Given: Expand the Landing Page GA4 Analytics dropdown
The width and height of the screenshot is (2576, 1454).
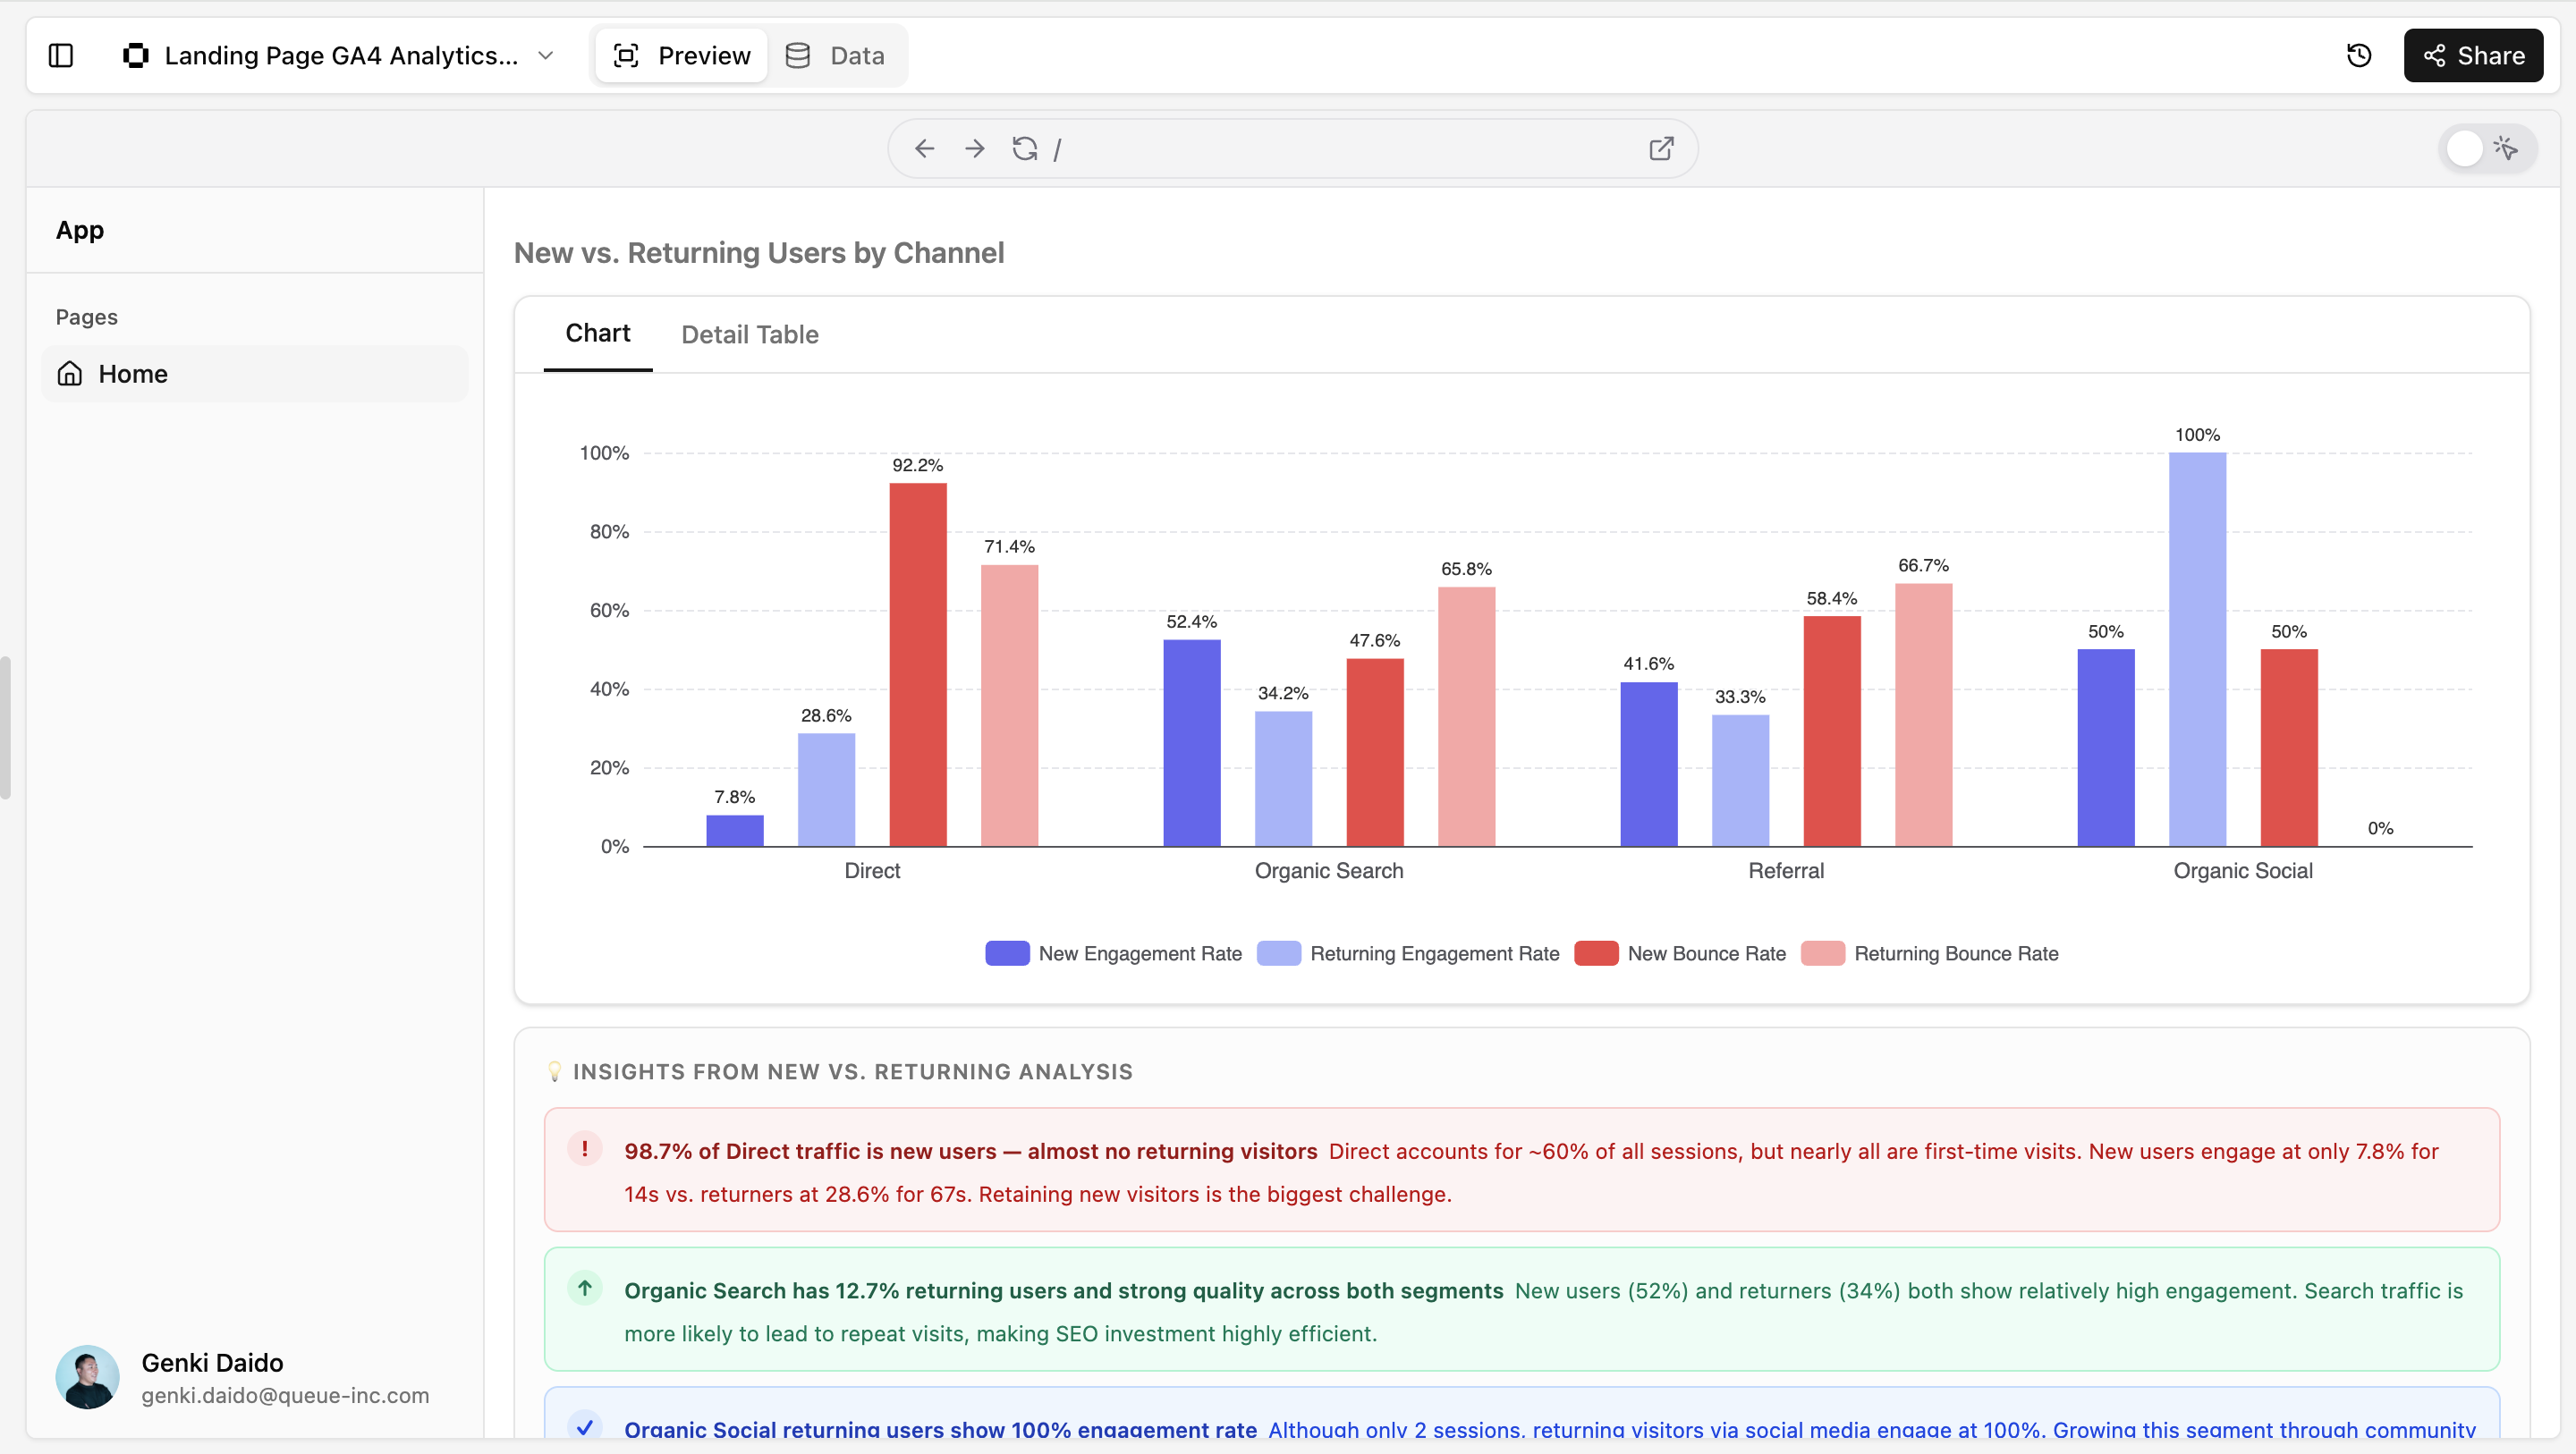Looking at the screenshot, I should pyautogui.click(x=546, y=56).
